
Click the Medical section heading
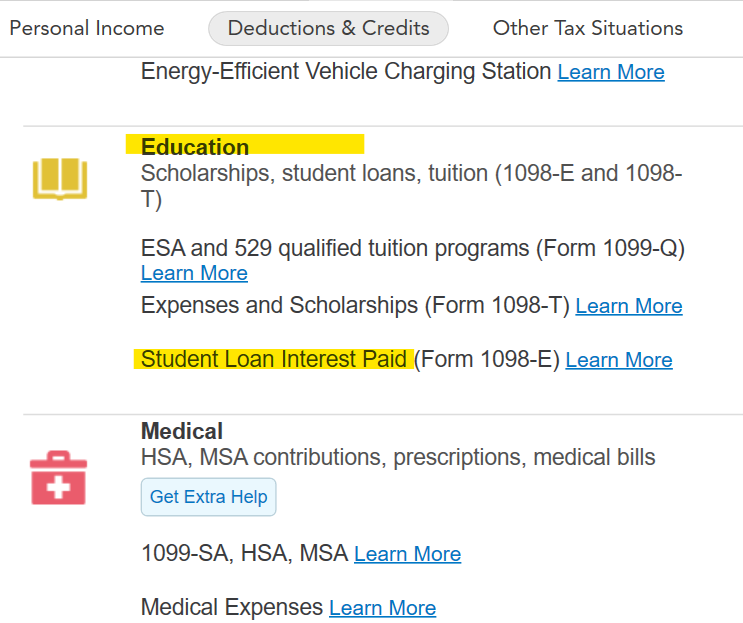[x=182, y=431]
